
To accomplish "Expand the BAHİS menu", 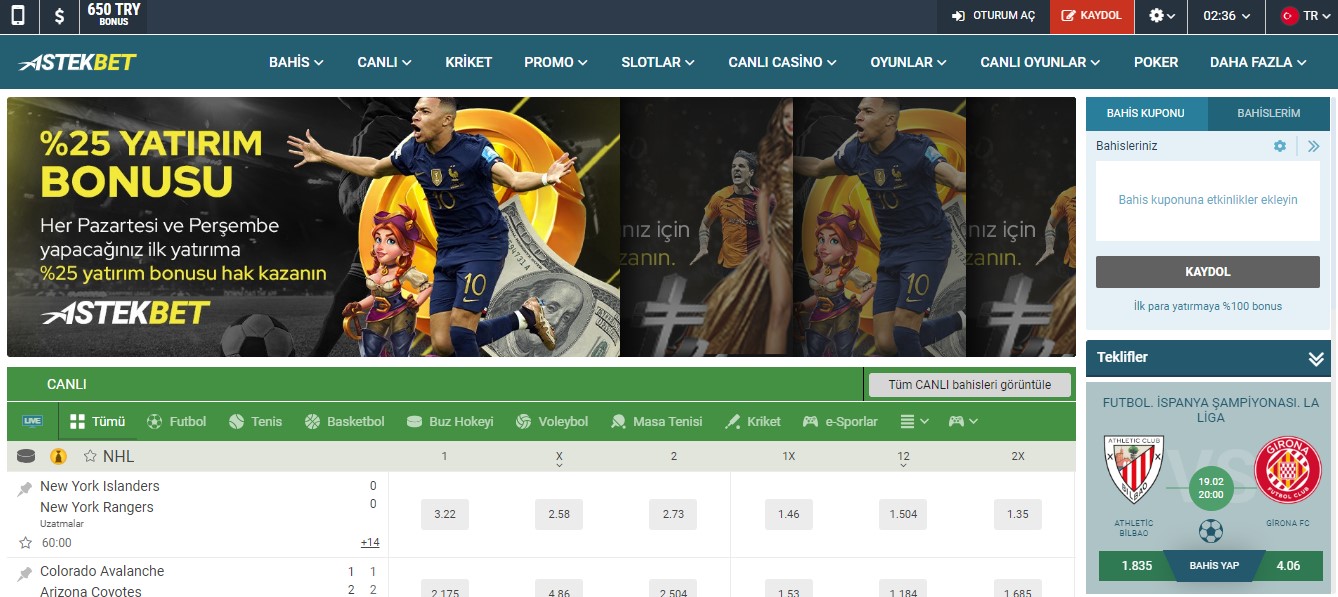I will click(296, 62).
